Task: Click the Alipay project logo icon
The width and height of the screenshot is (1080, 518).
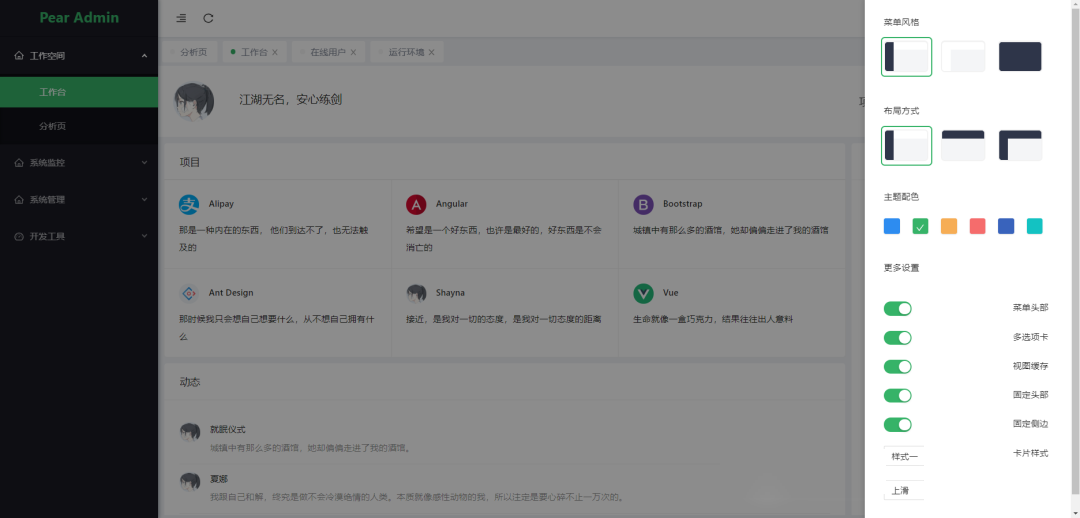Action: pos(189,204)
